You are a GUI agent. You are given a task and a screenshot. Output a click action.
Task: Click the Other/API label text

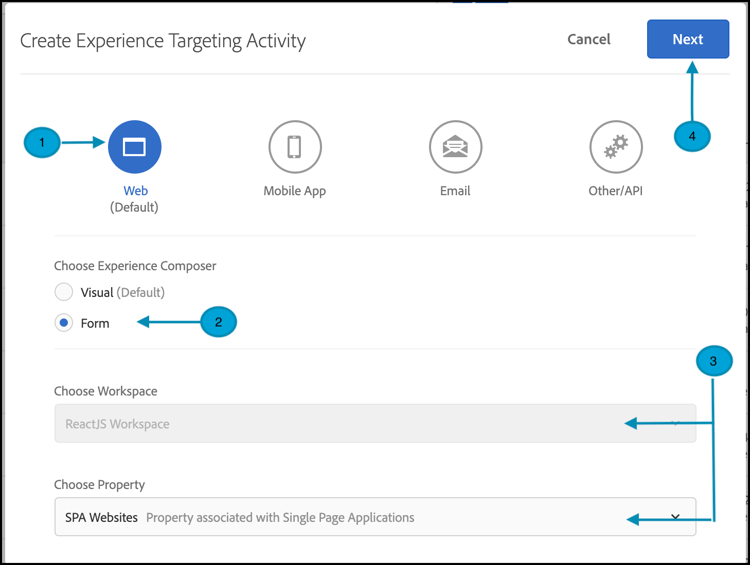coord(615,191)
